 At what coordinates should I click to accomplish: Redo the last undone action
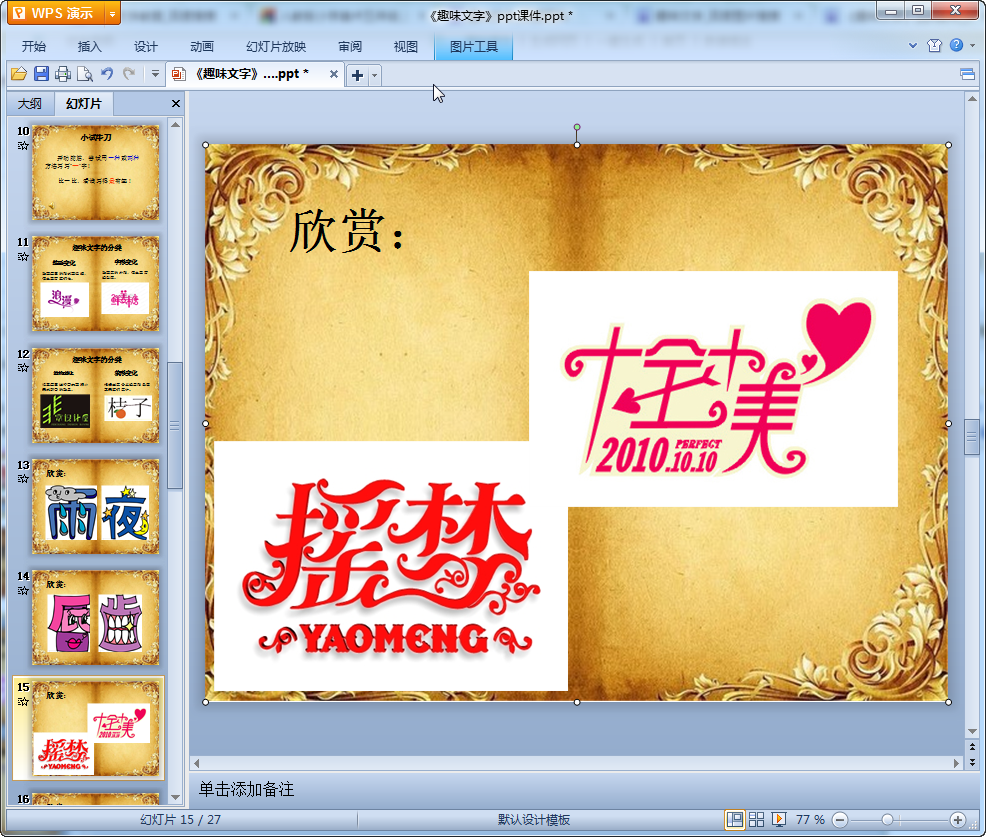tap(129, 74)
